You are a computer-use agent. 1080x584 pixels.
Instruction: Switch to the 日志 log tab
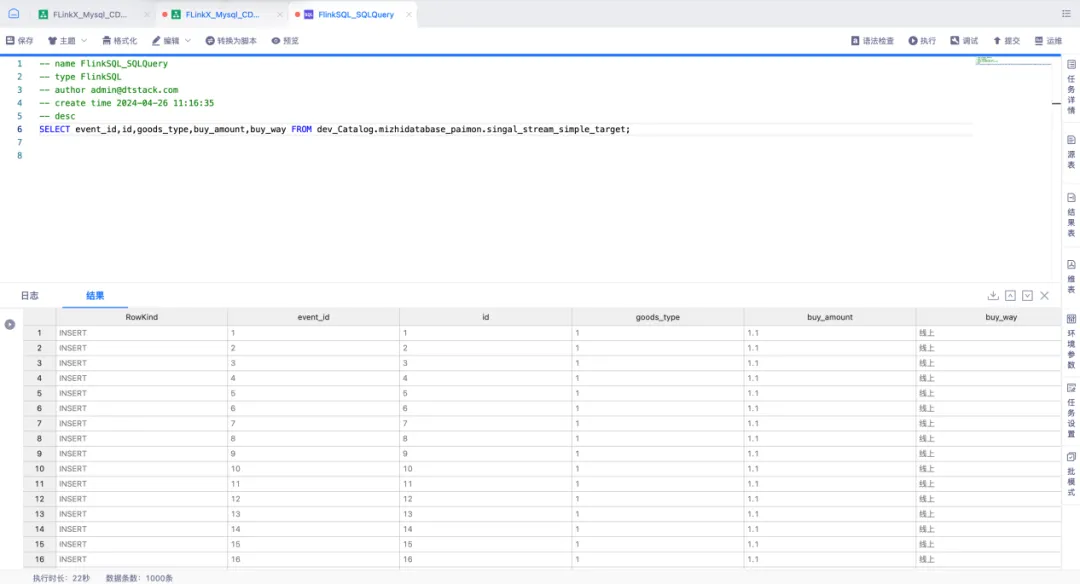coord(30,296)
